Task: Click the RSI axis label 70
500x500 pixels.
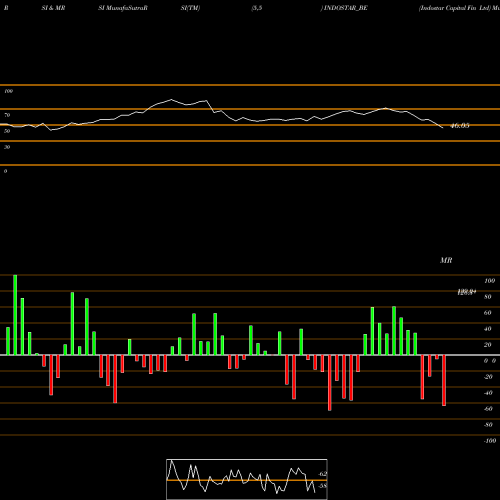Action: [x=7, y=115]
